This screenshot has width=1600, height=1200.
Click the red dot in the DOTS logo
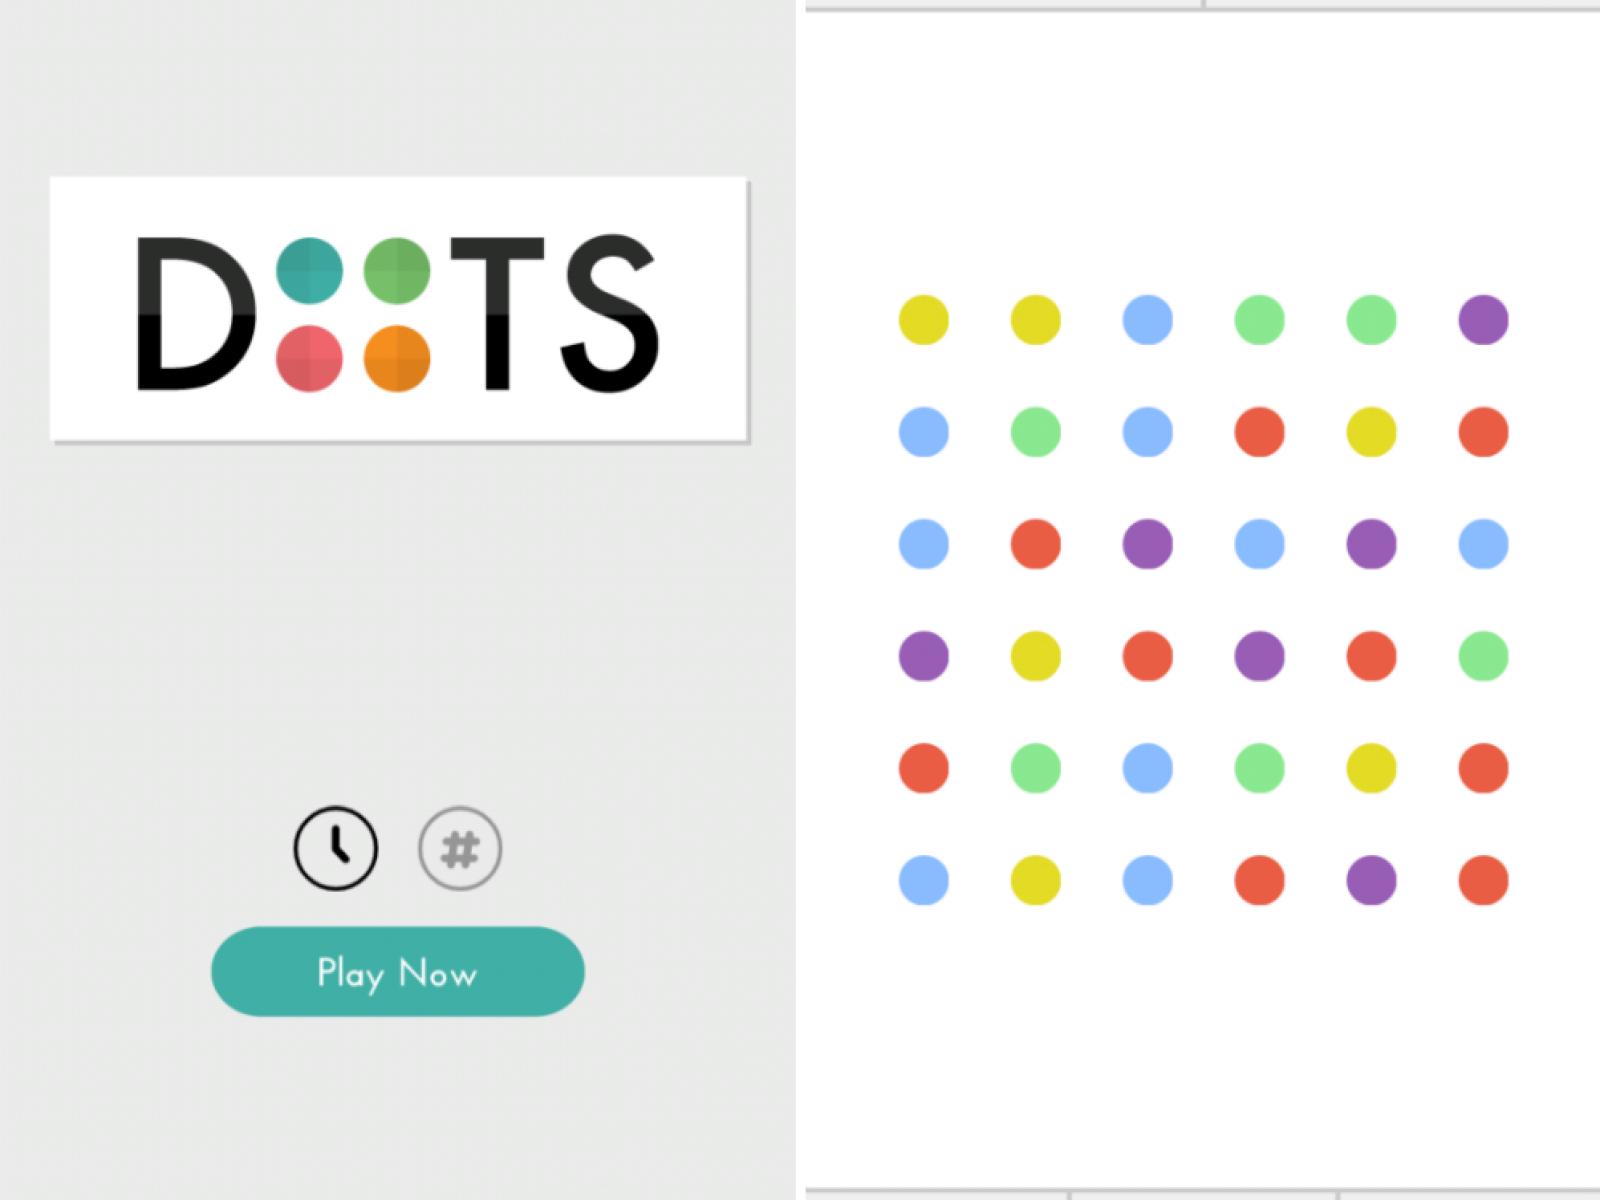pyautogui.click(x=309, y=358)
